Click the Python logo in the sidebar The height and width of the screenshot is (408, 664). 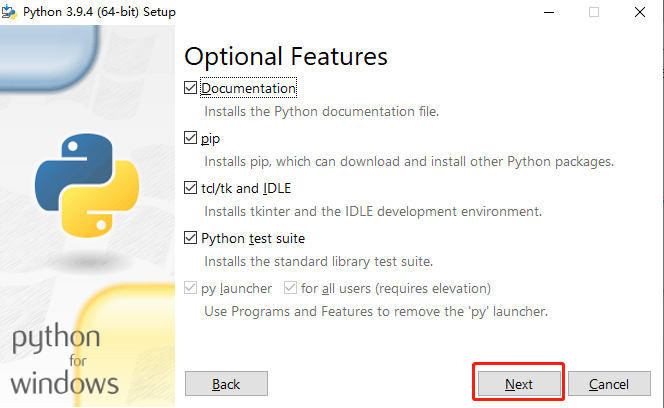click(x=87, y=185)
